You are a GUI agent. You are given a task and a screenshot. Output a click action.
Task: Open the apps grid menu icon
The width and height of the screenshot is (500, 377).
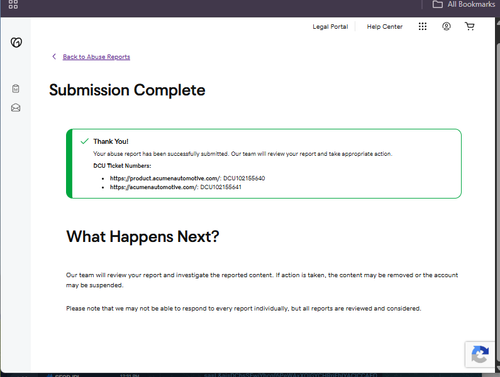click(x=422, y=26)
